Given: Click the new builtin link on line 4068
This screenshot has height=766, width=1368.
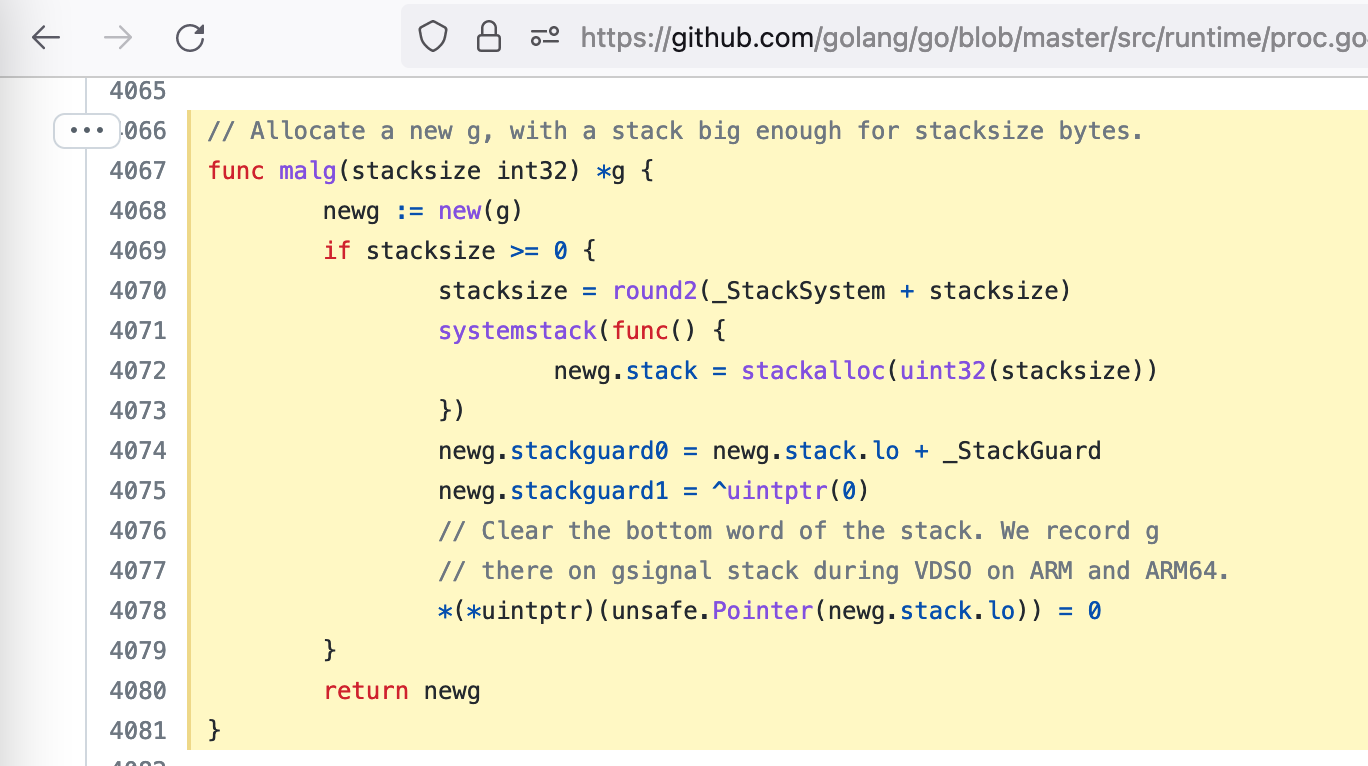Looking at the screenshot, I should (459, 210).
